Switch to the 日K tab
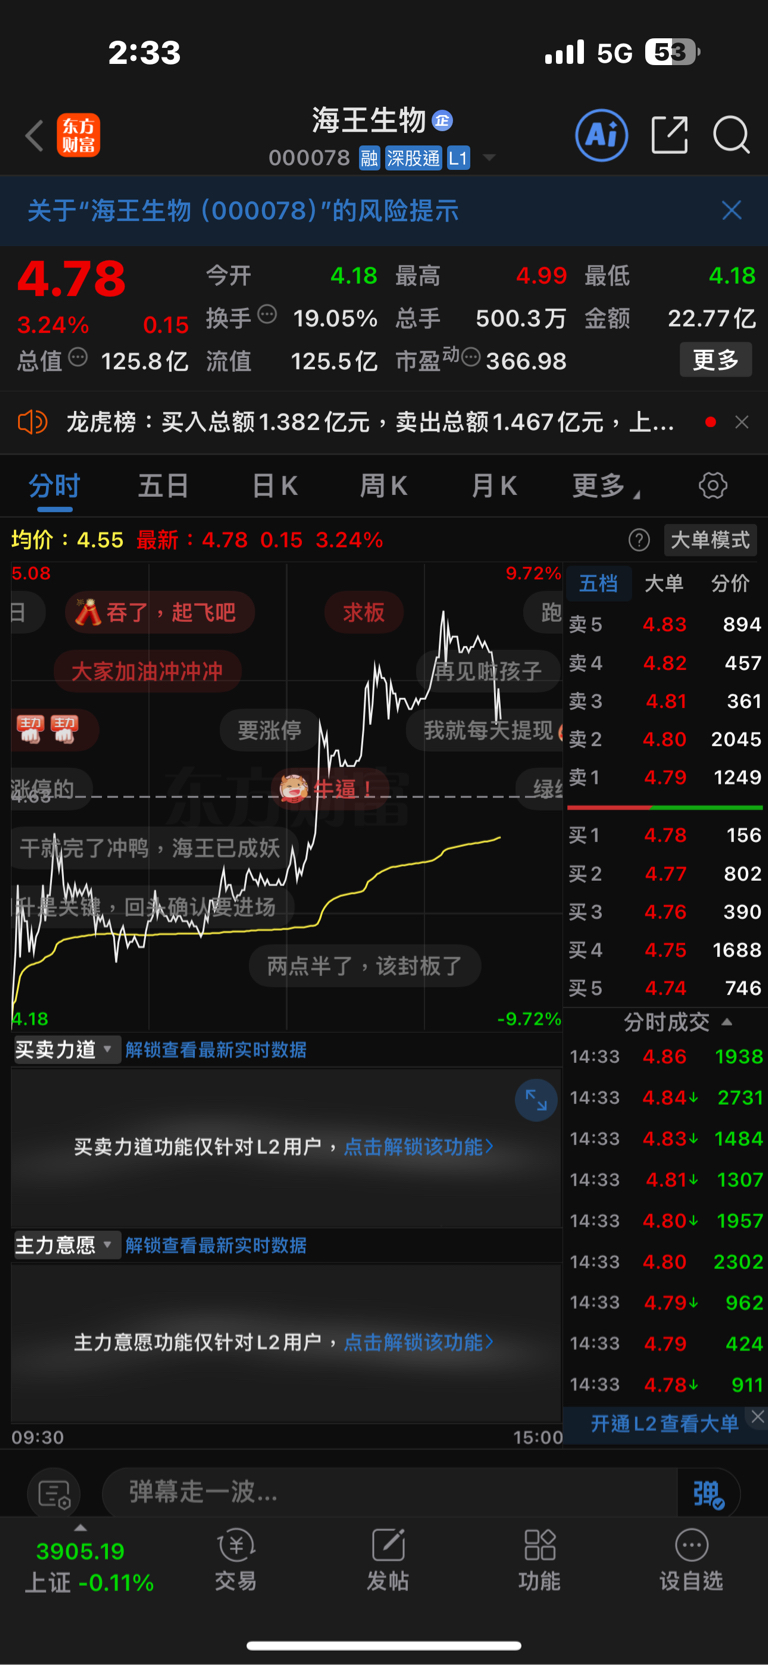Image resolution: width=768 pixels, height=1665 pixels. pyautogui.click(x=274, y=486)
